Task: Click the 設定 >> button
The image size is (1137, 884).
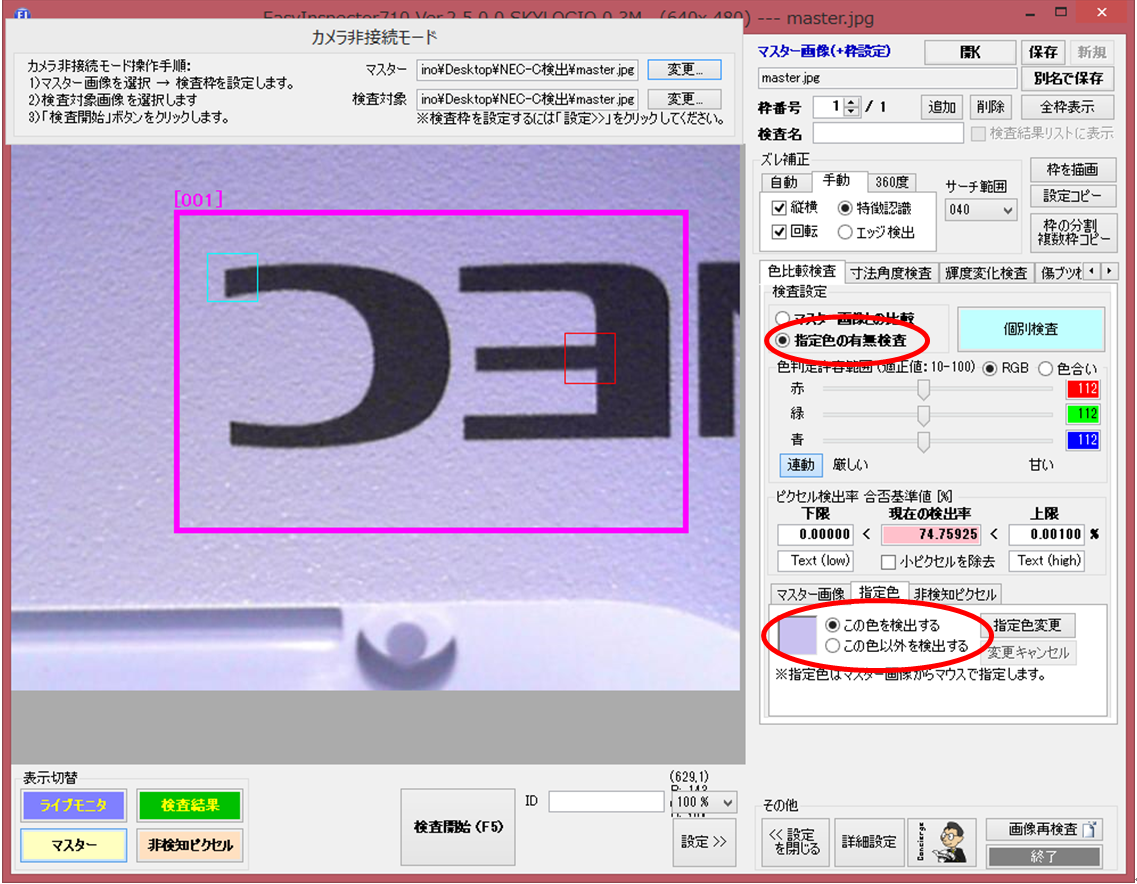Action: pos(703,841)
